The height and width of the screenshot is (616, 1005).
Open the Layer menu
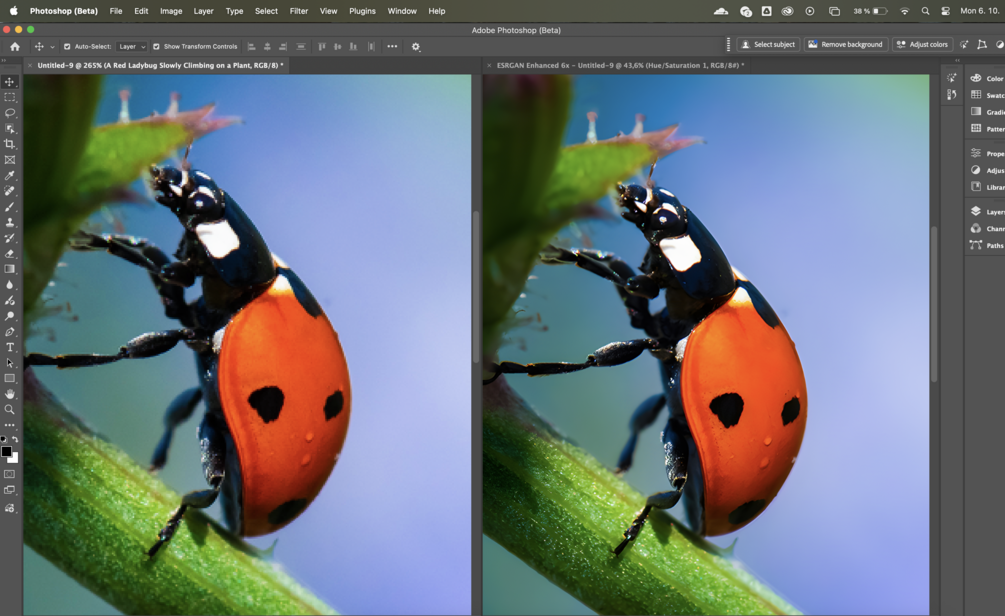click(x=204, y=11)
